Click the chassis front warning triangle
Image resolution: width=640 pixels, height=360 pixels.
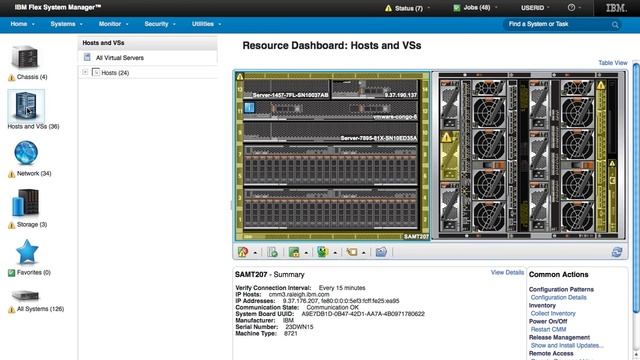coord(240,76)
